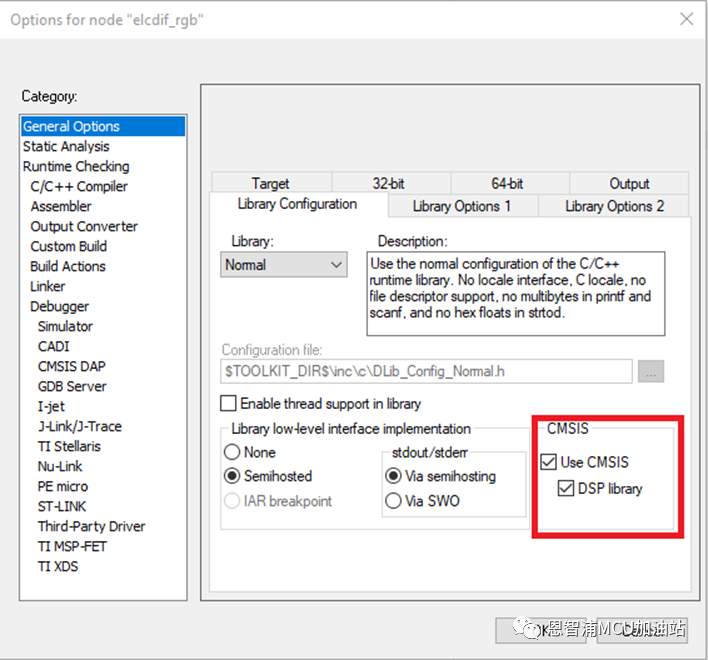This screenshot has height=660, width=708.
Task: Select CMSIS DAP debugger driver
Action: [x=71, y=366]
